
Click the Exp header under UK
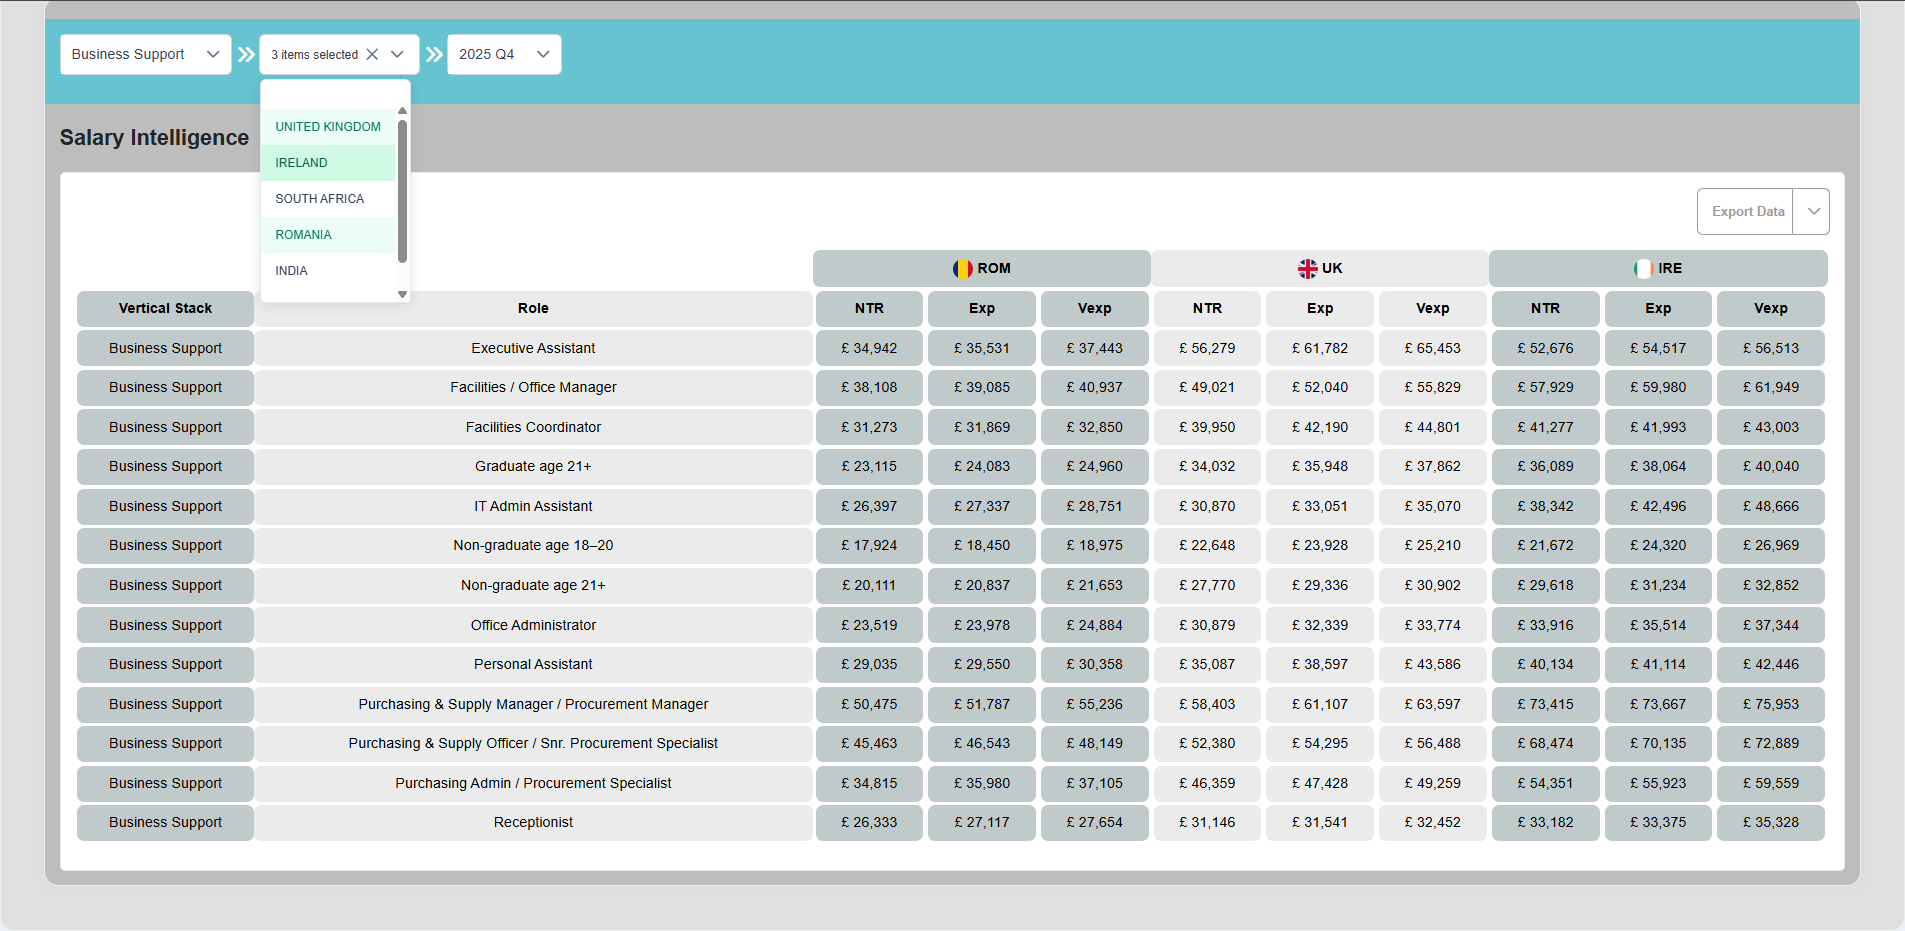click(1320, 309)
